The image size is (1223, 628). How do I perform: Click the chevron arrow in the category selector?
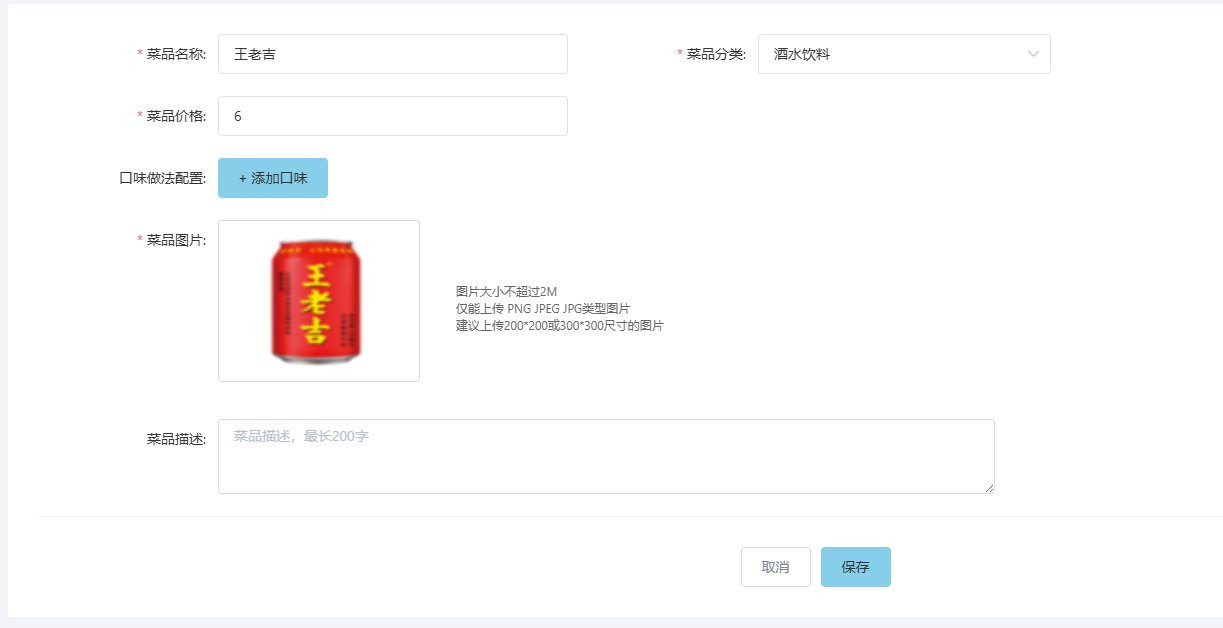(x=1033, y=54)
